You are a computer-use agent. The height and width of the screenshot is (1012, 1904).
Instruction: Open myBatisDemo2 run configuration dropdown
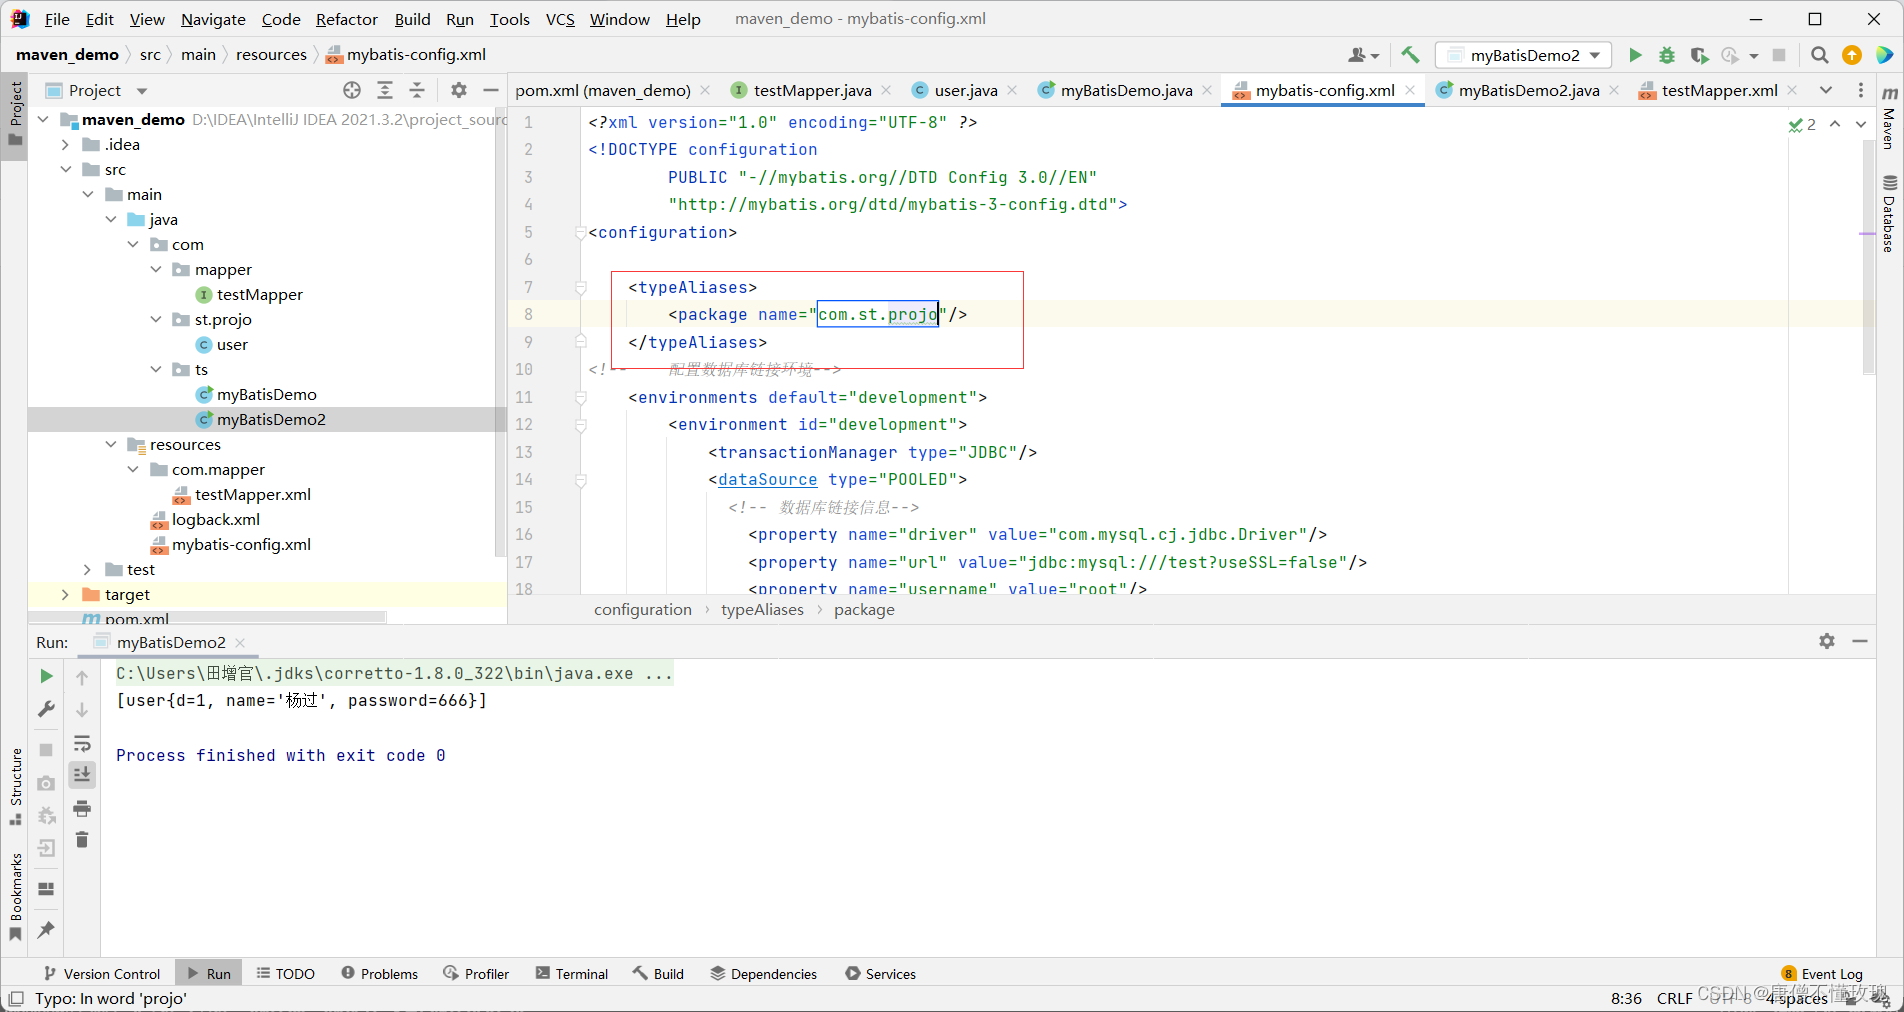pyautogui.click(x=1523, y=55)
